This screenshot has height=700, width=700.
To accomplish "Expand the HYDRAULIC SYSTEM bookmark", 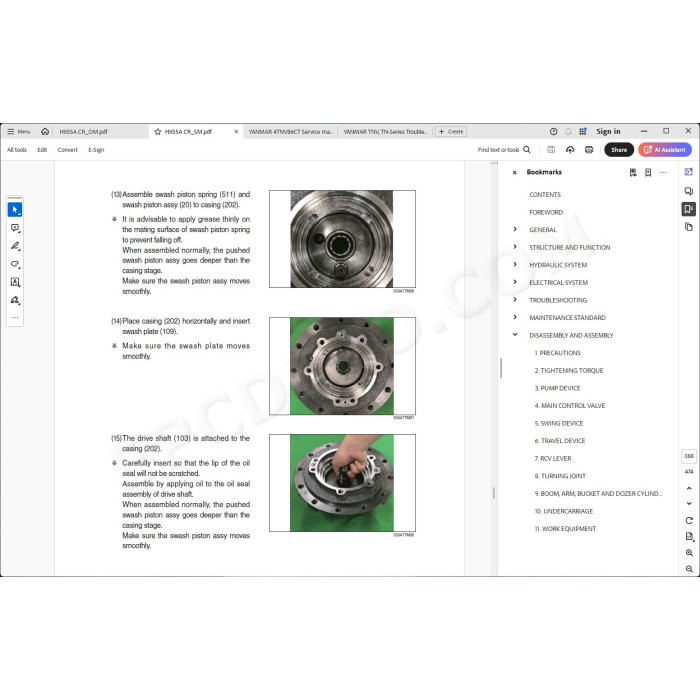I will tap(515, 265).
